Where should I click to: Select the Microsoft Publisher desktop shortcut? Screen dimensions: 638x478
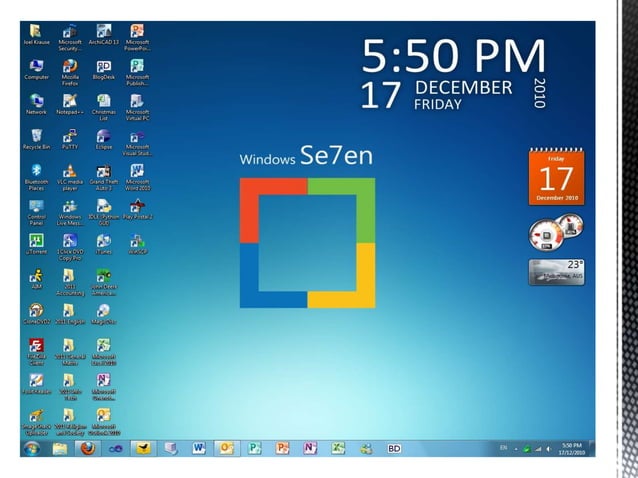tap(137, 72)
